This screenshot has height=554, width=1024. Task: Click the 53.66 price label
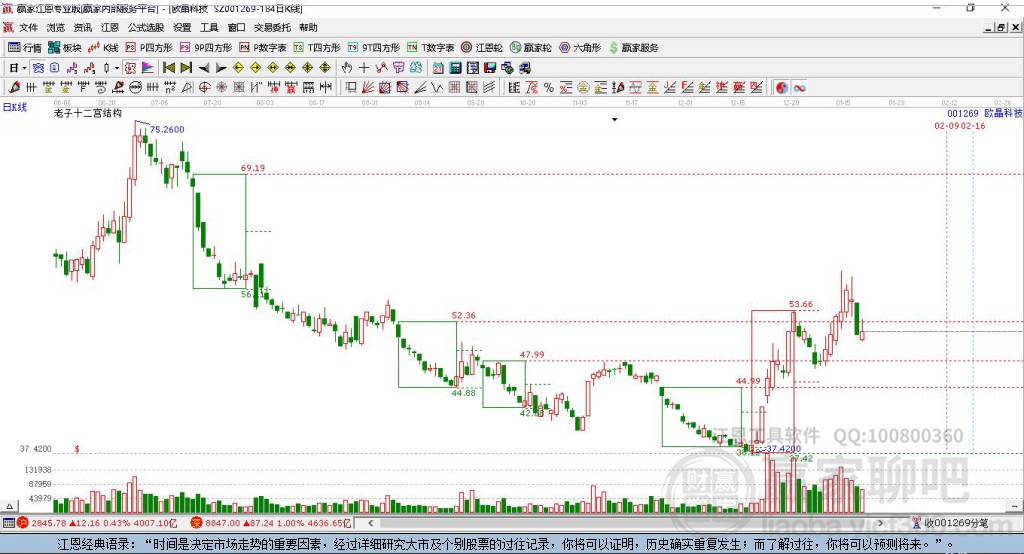click(x=801, y=304)
